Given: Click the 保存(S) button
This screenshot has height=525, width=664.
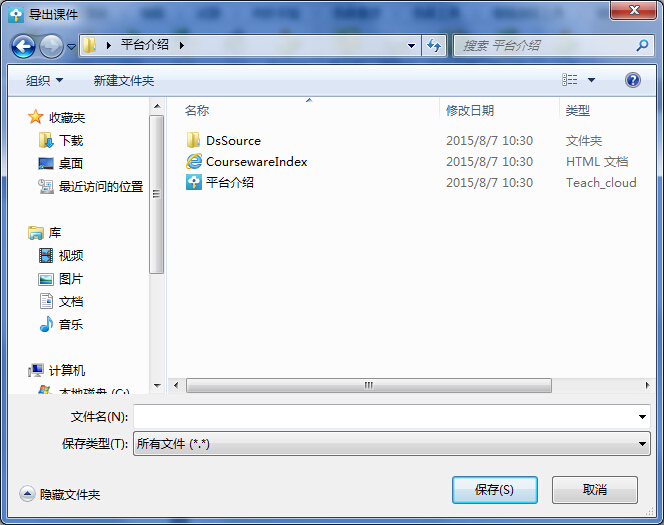Looking at the screenshot, I should 495,490.
